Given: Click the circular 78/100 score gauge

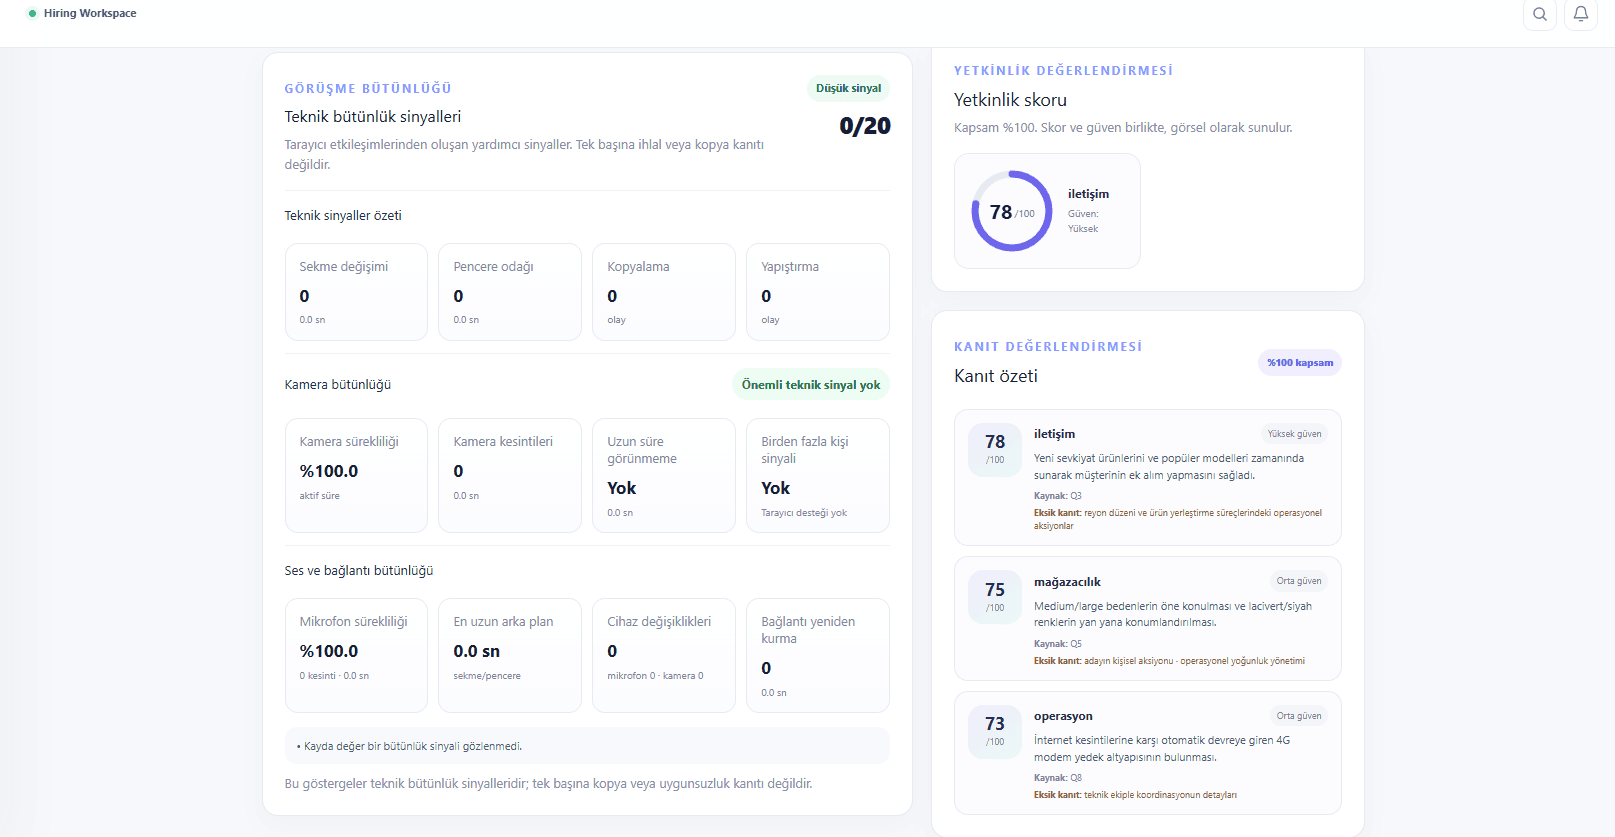Looking at the screenshot, I should (x=1012, y=211).
